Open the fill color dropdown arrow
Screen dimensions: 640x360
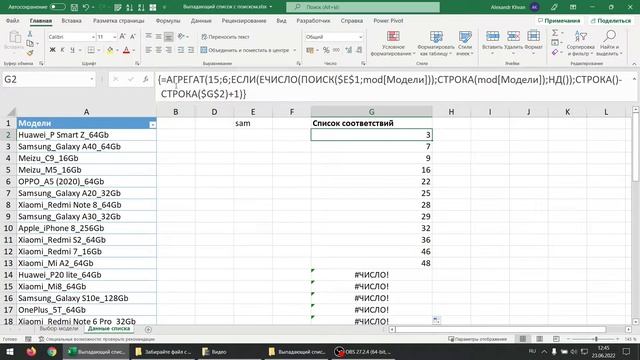117,50
